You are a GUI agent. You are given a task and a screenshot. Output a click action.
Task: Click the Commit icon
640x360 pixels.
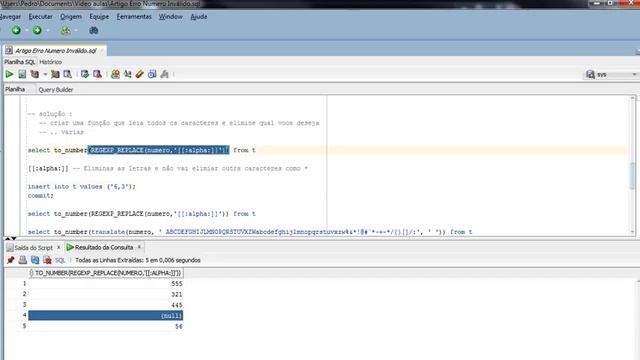coord(85,74)
